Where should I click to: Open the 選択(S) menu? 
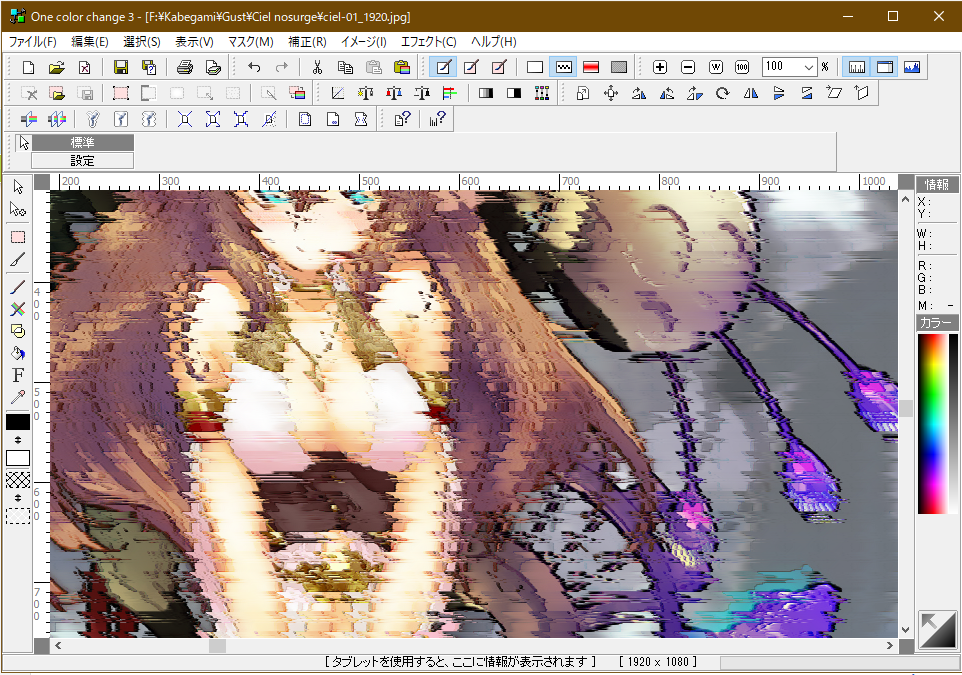[x=142, y=42]
